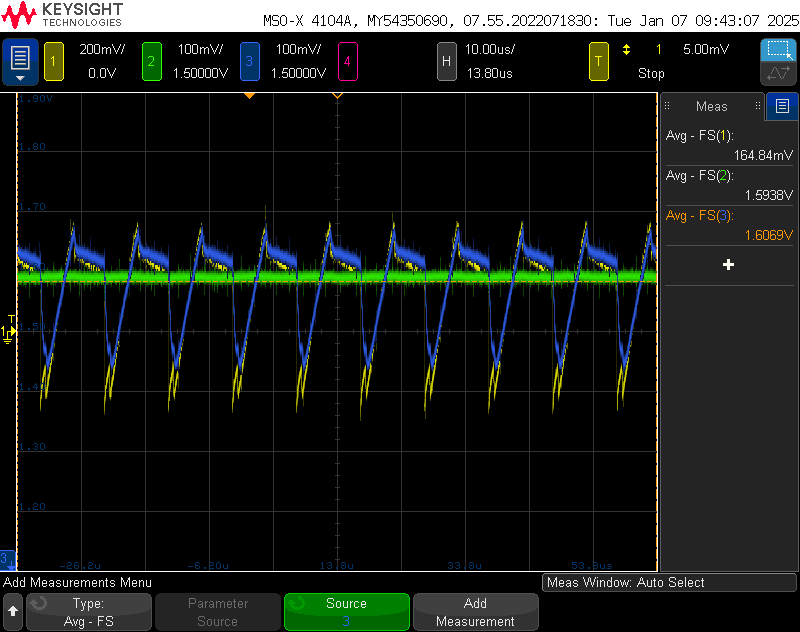The height and width of the screenshot is (632, 800).
Task: Click the Stop run status text
Action: click(x=651, y=73)
